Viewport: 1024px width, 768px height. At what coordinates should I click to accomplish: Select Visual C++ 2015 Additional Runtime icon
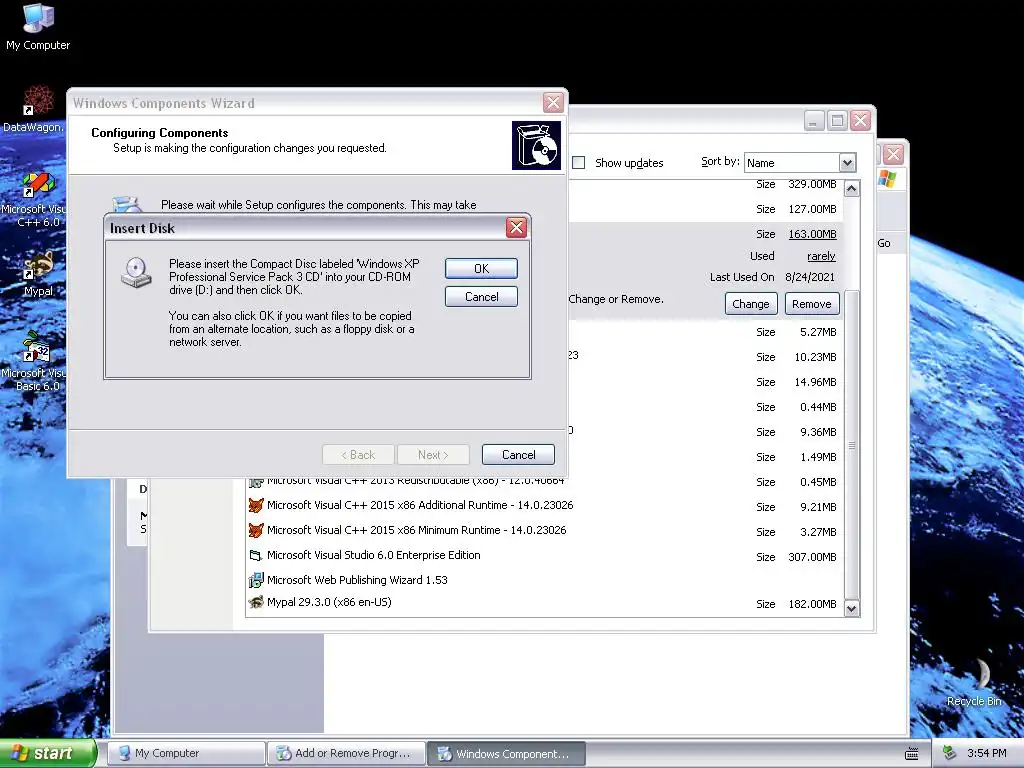tap(256, 505)
